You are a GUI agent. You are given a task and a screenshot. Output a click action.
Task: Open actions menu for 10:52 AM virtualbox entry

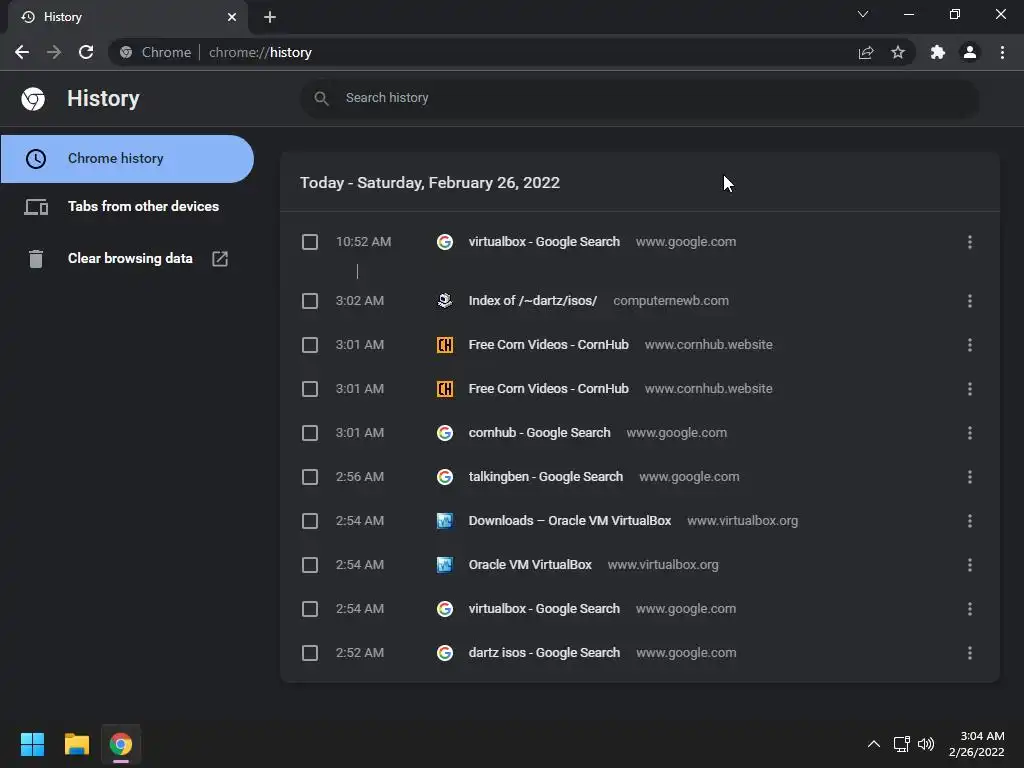(x=970, y=242)
